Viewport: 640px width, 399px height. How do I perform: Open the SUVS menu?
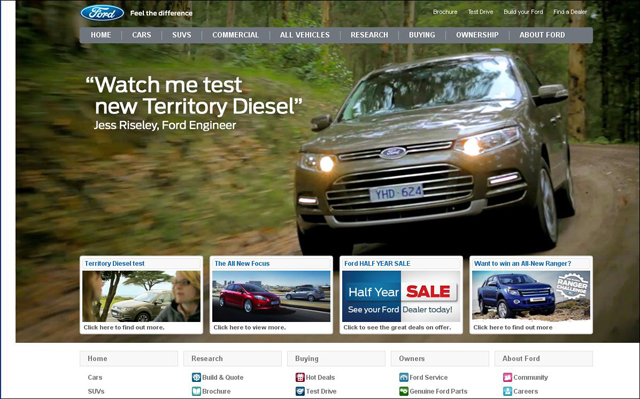182,35
